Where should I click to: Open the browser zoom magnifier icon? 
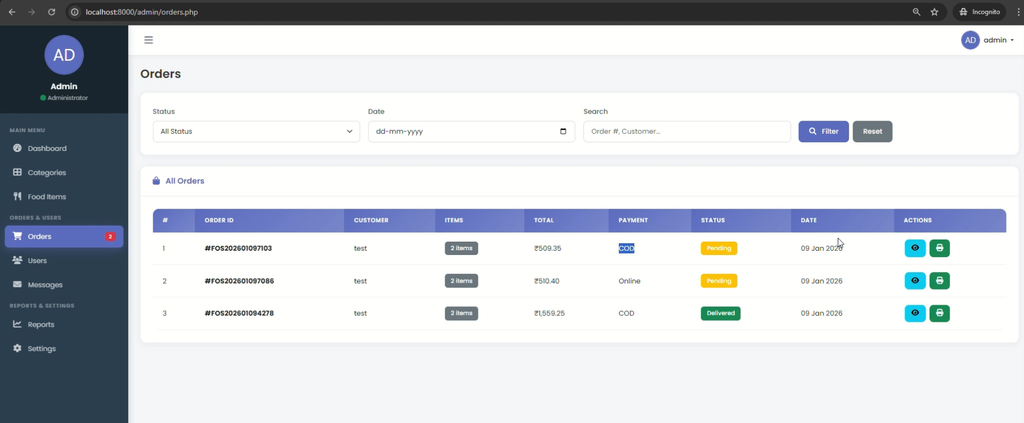pyautogui.click(x=917, y=12)
